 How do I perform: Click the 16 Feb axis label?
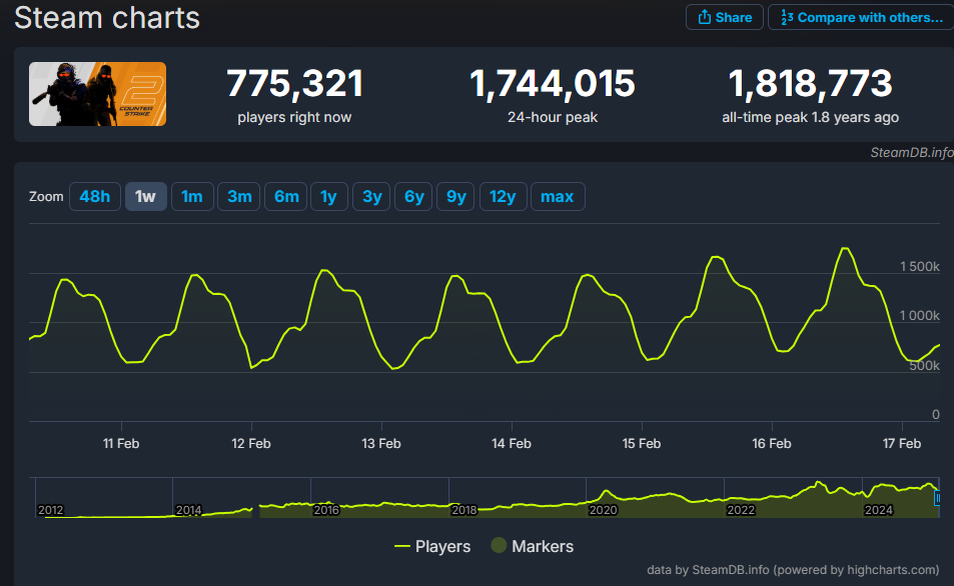click(771, 444)
